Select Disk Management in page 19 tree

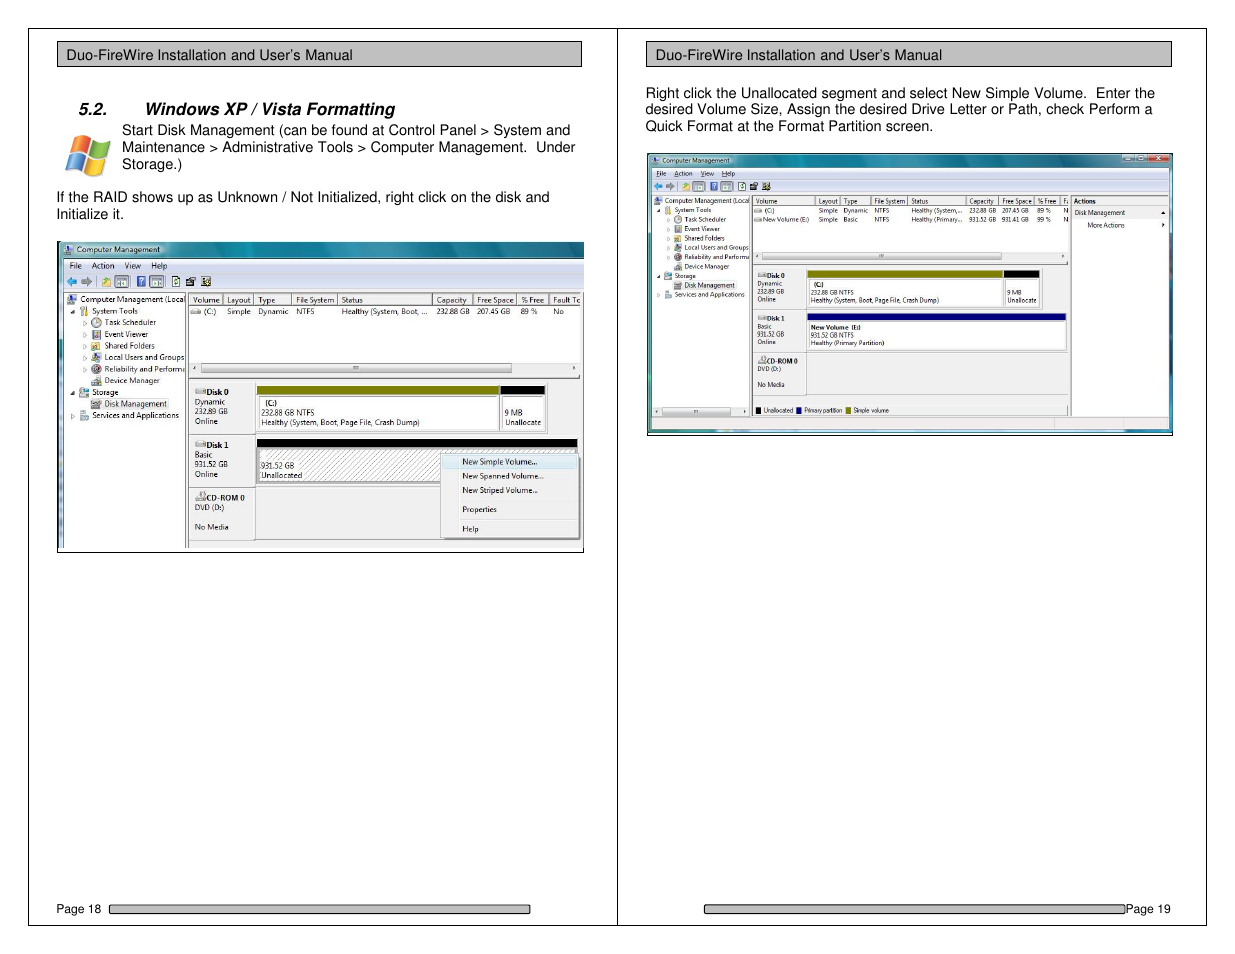[x=709, y=286]
